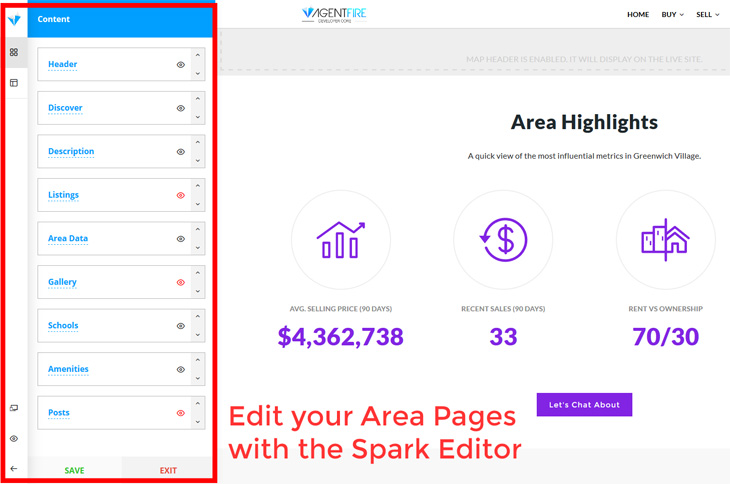Open the Area Data section settings
This screenshot has width=730, height=484.
pyautogui.click(x=68, y=238)
